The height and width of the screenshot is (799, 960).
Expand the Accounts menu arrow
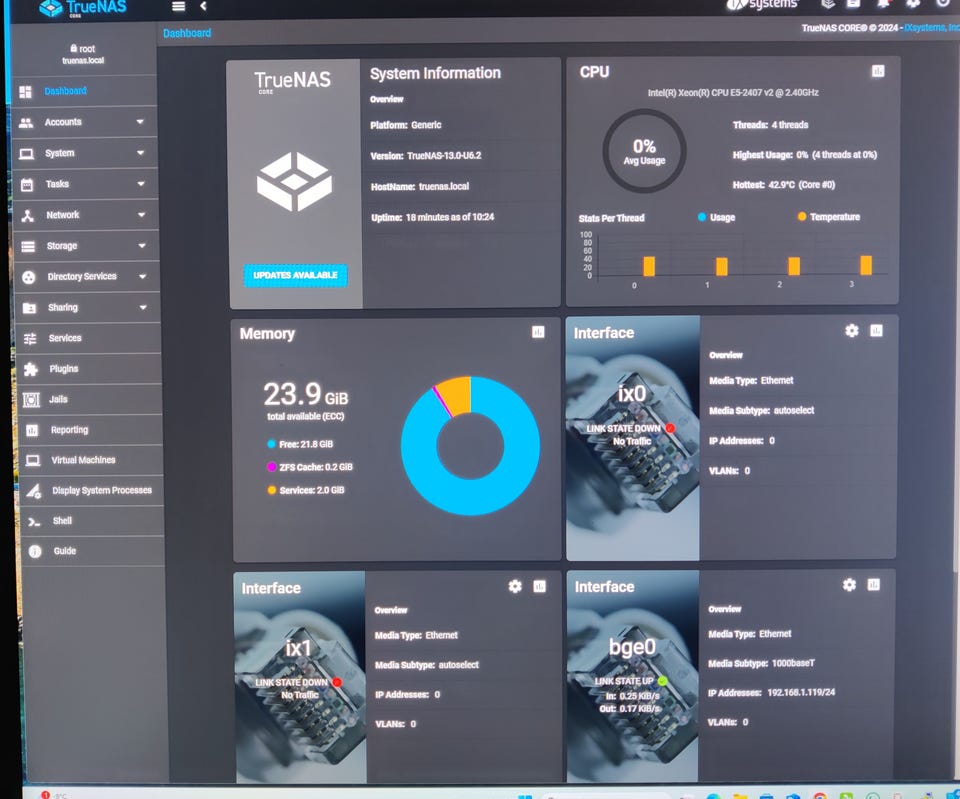140,122
